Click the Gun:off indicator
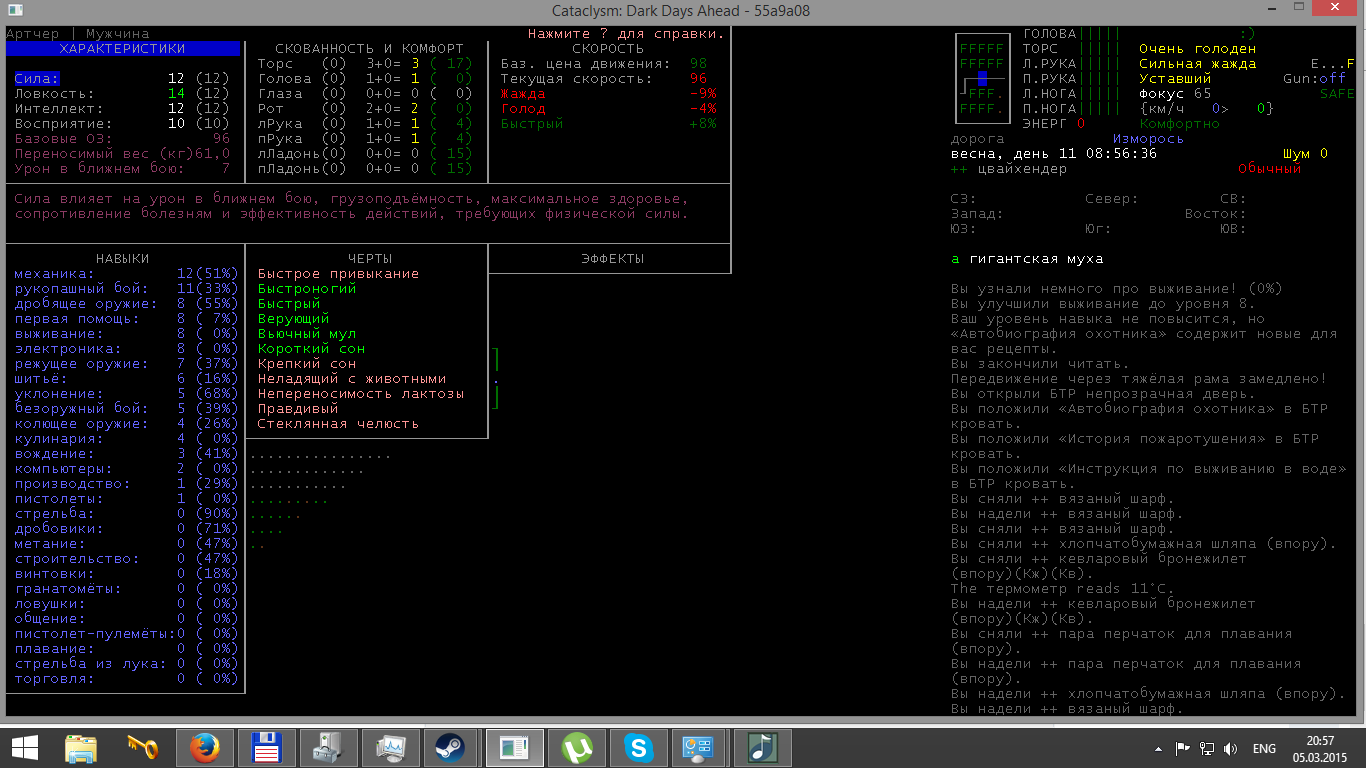Screen dimensions: 1366x768 [x=1315, y=78]
